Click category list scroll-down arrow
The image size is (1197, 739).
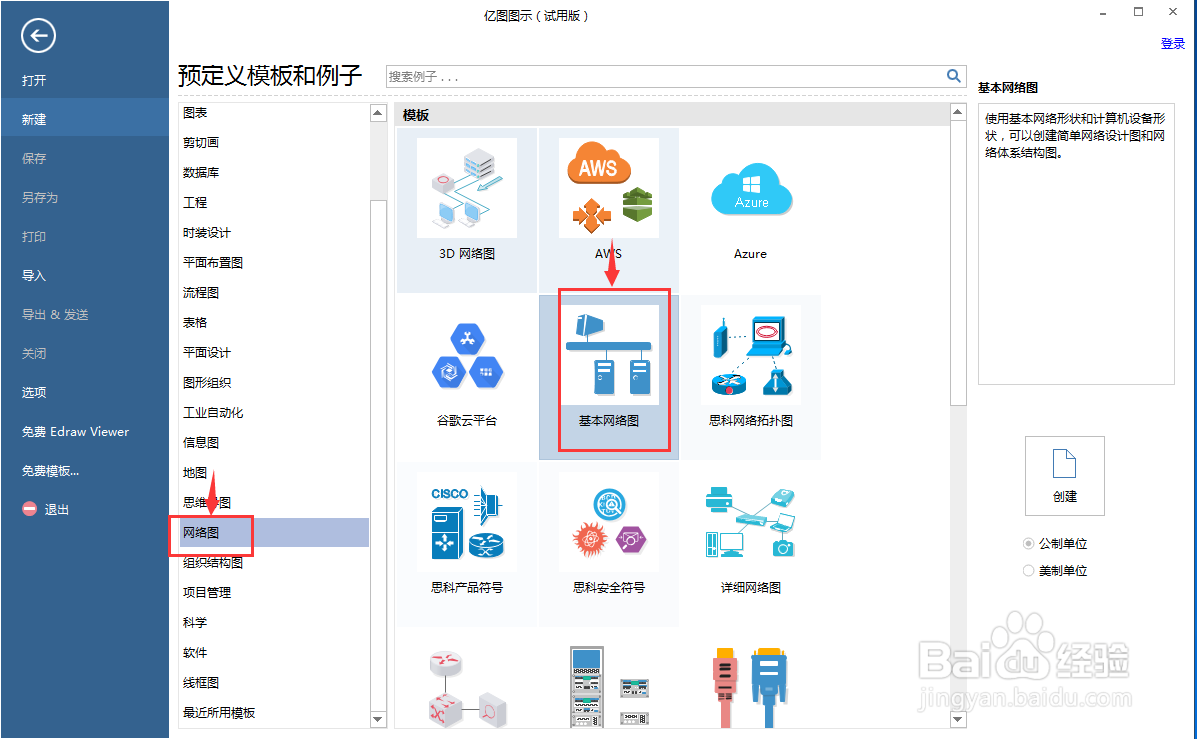coord(378,718)
